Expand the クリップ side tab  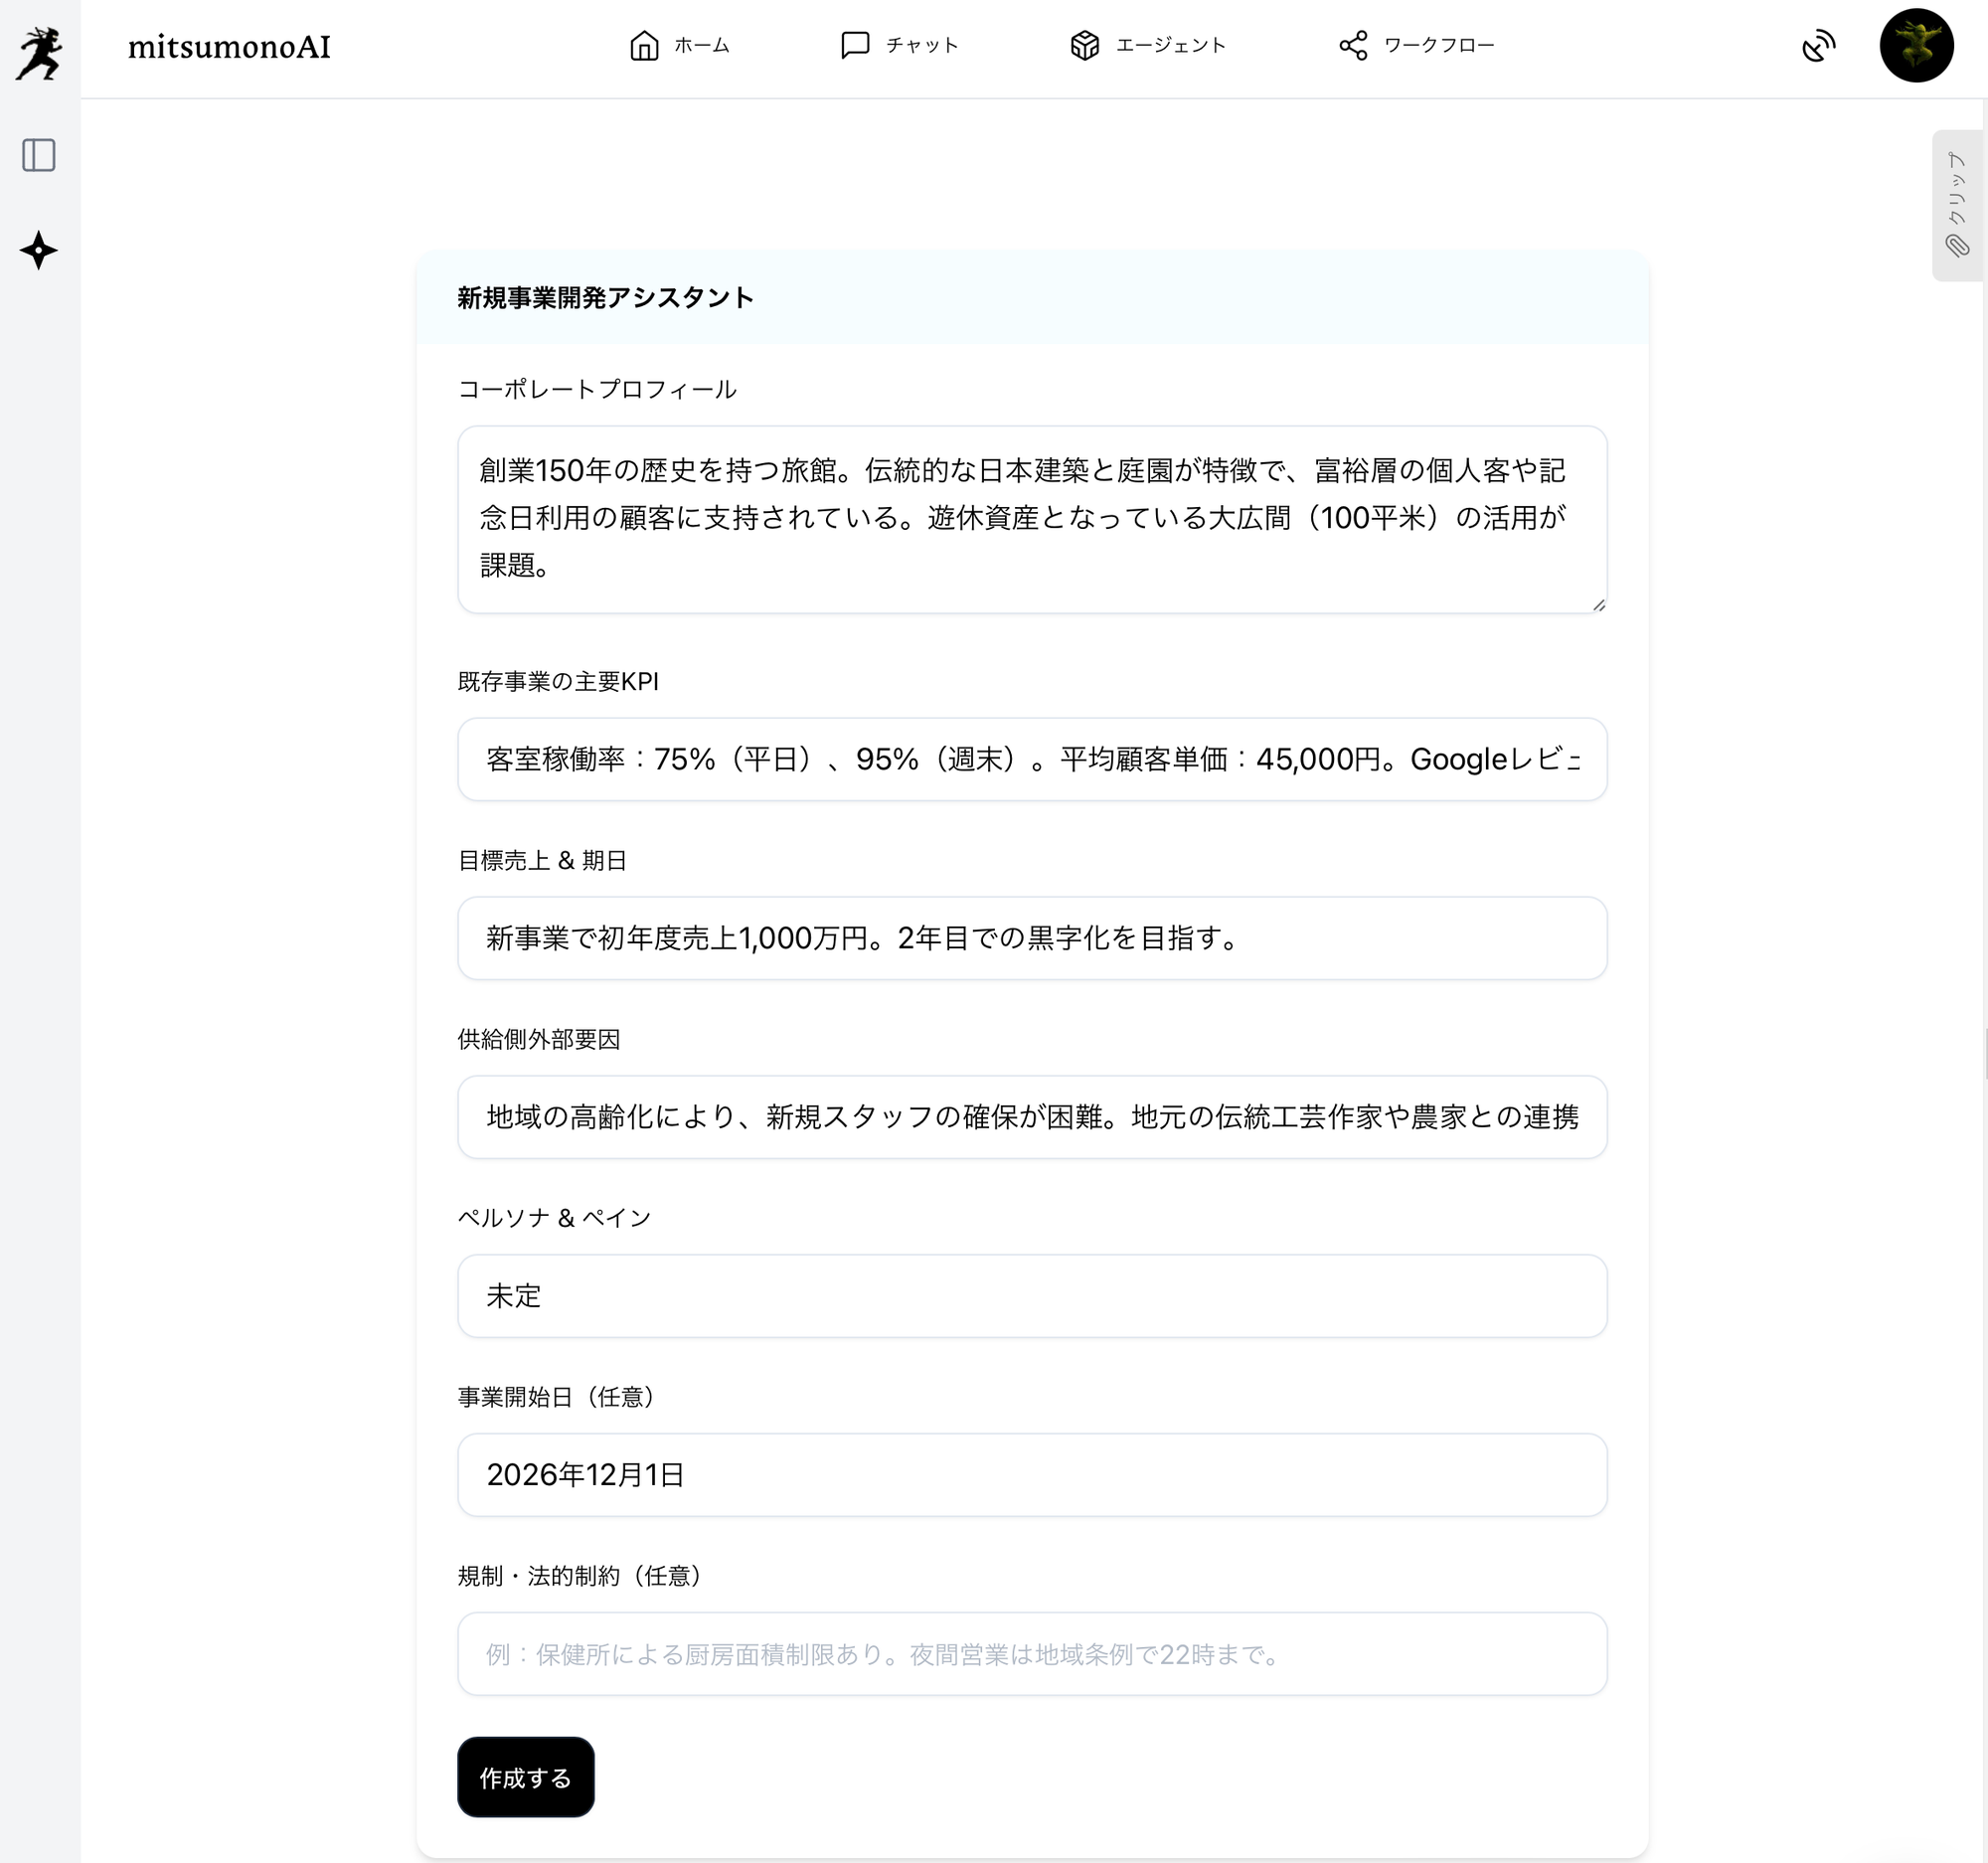coord(1957,188)
